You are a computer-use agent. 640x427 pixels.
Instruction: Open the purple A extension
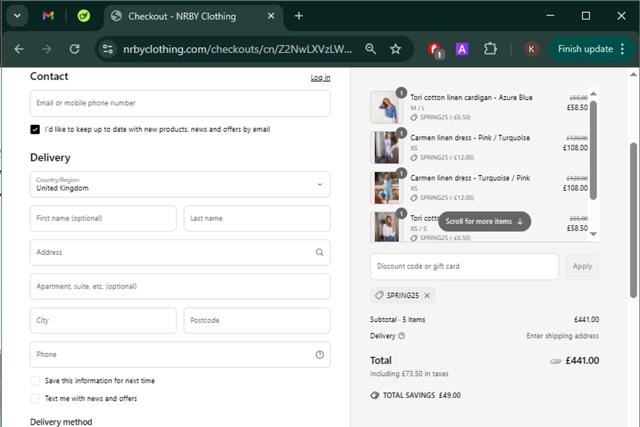point(462,49)
